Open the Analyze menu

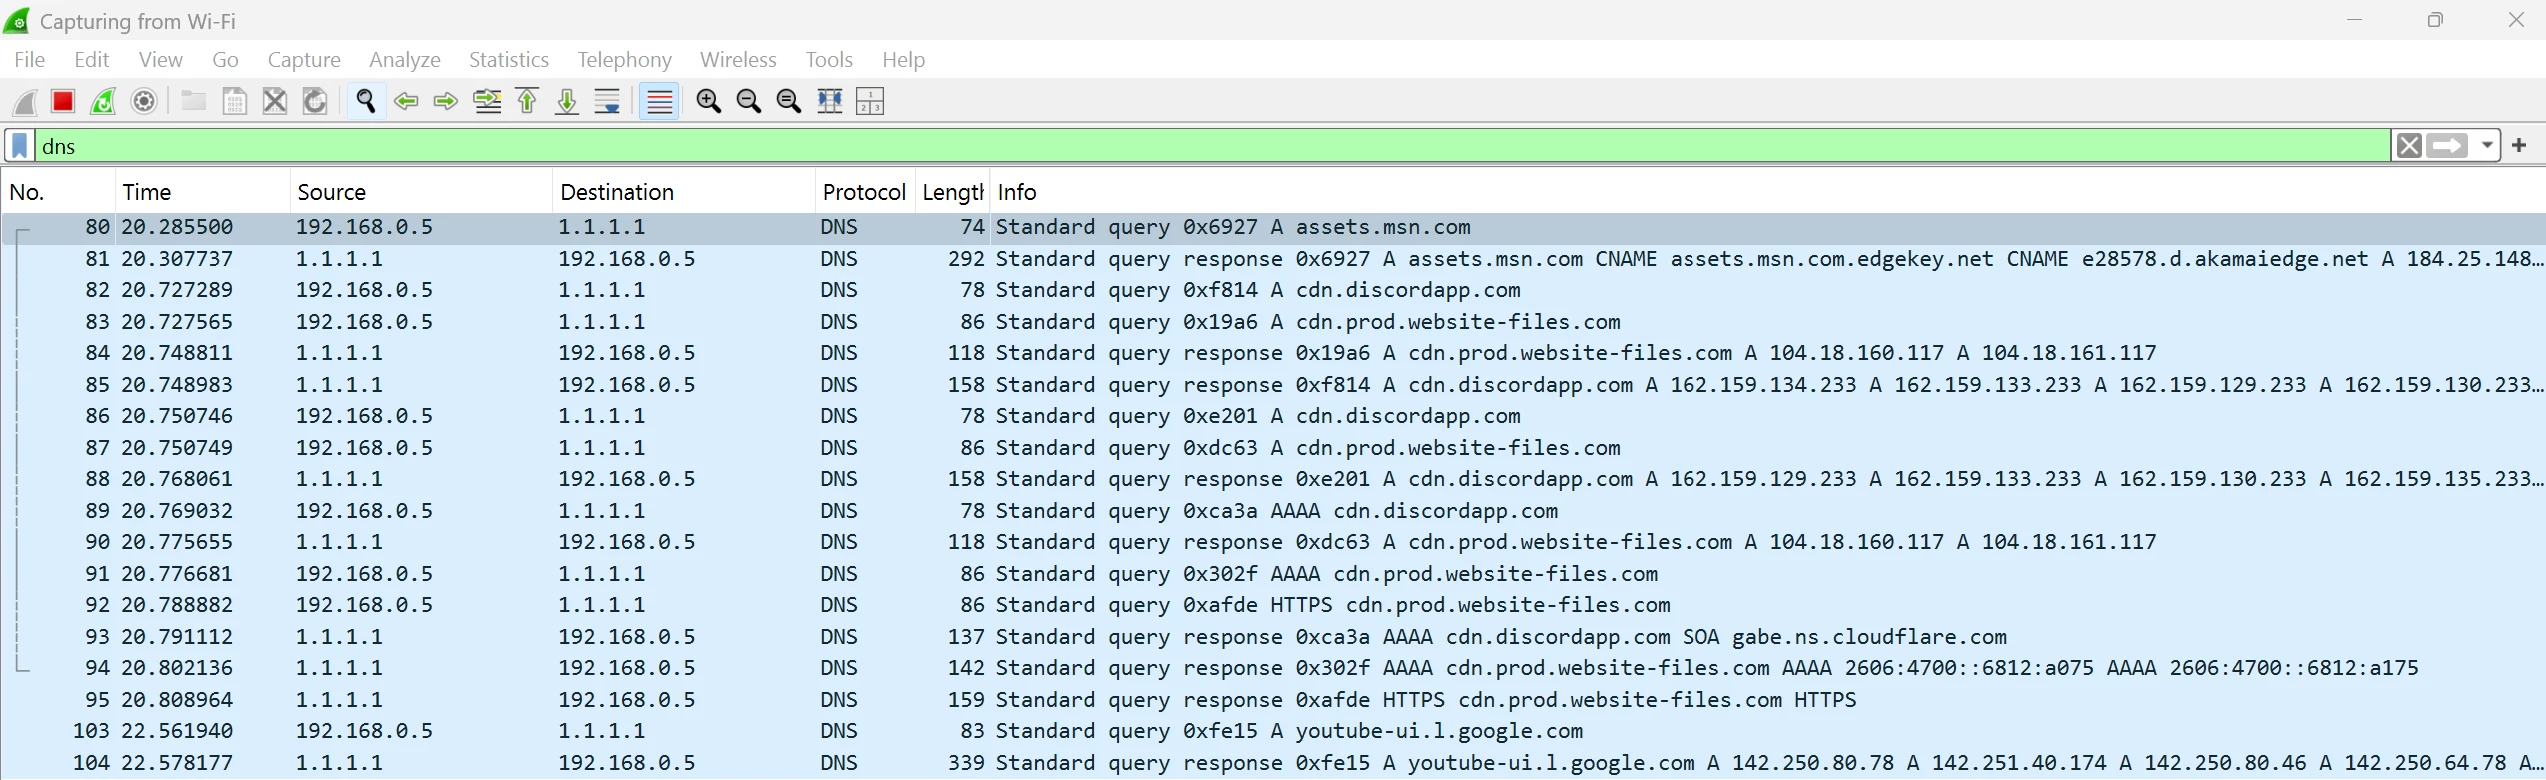coord(405,60)
